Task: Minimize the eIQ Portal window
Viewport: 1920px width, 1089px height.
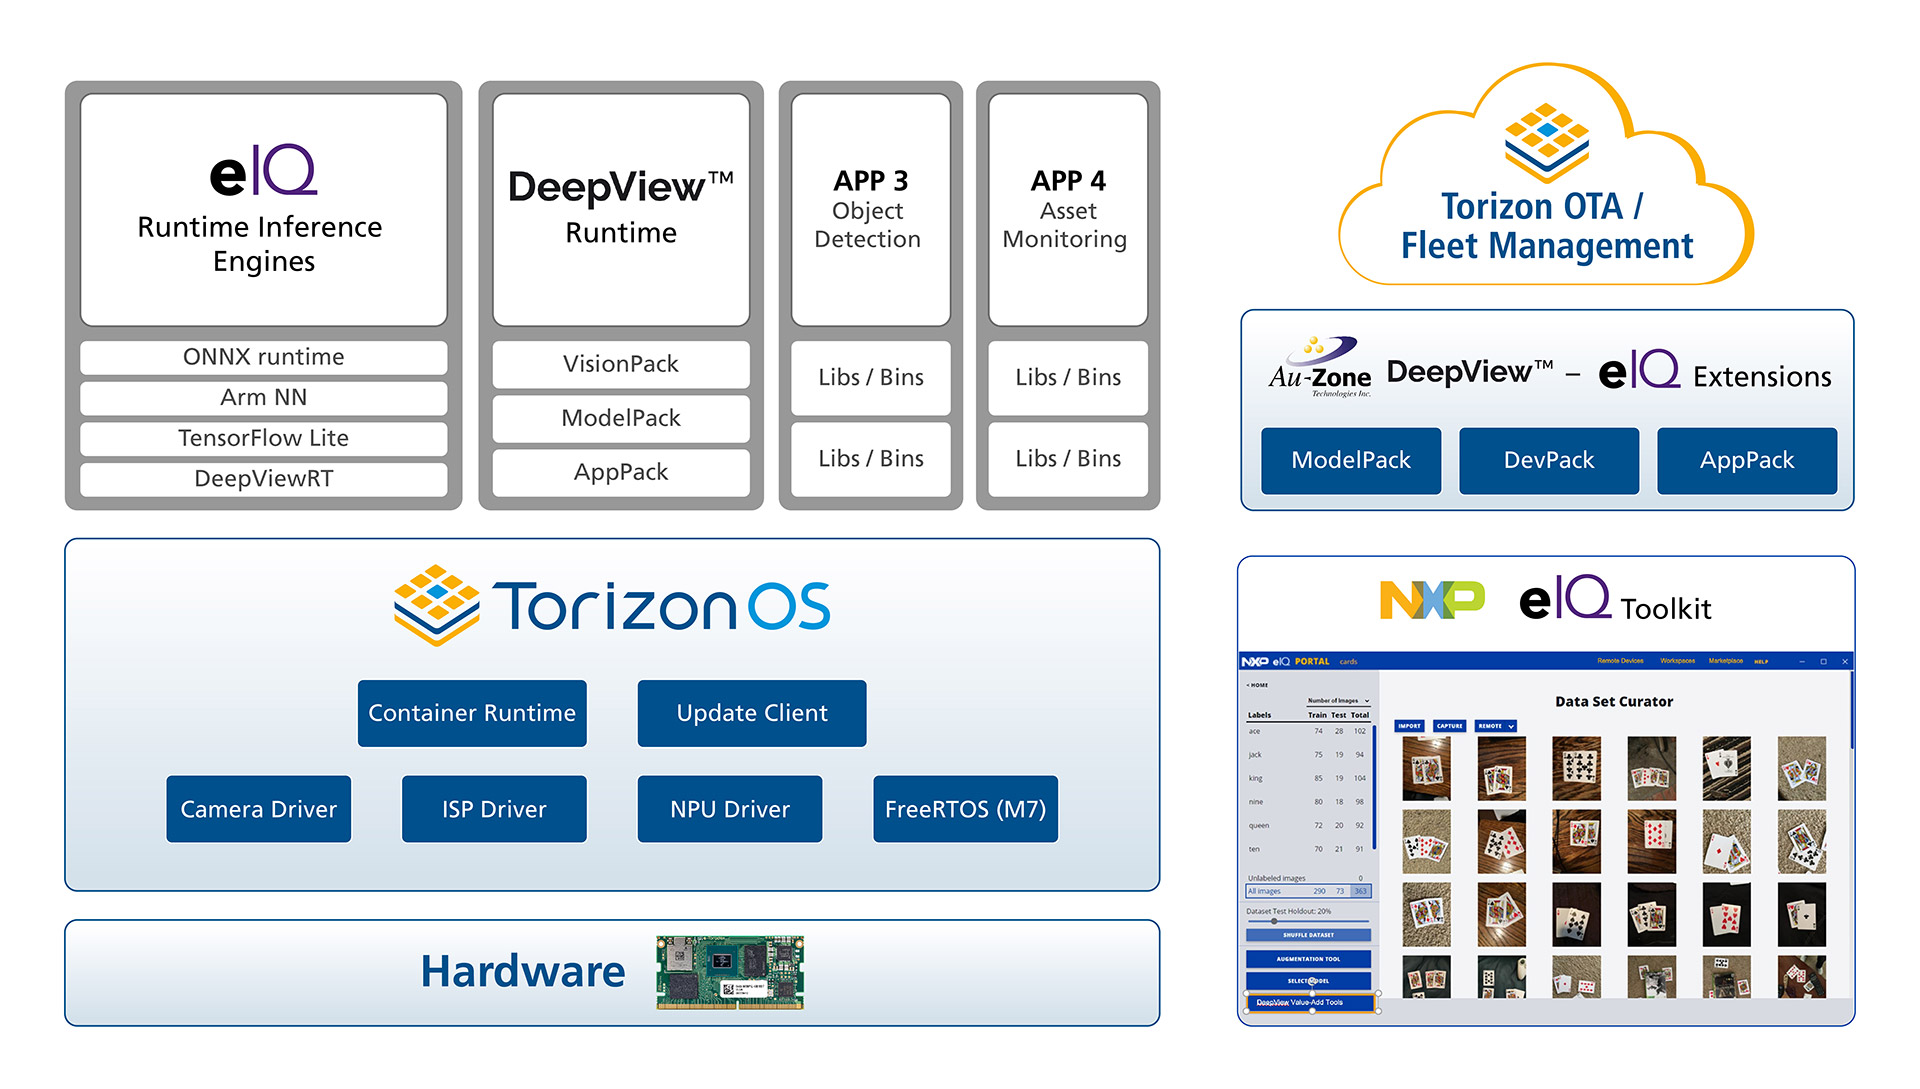Action: (x=1801, y=661)
